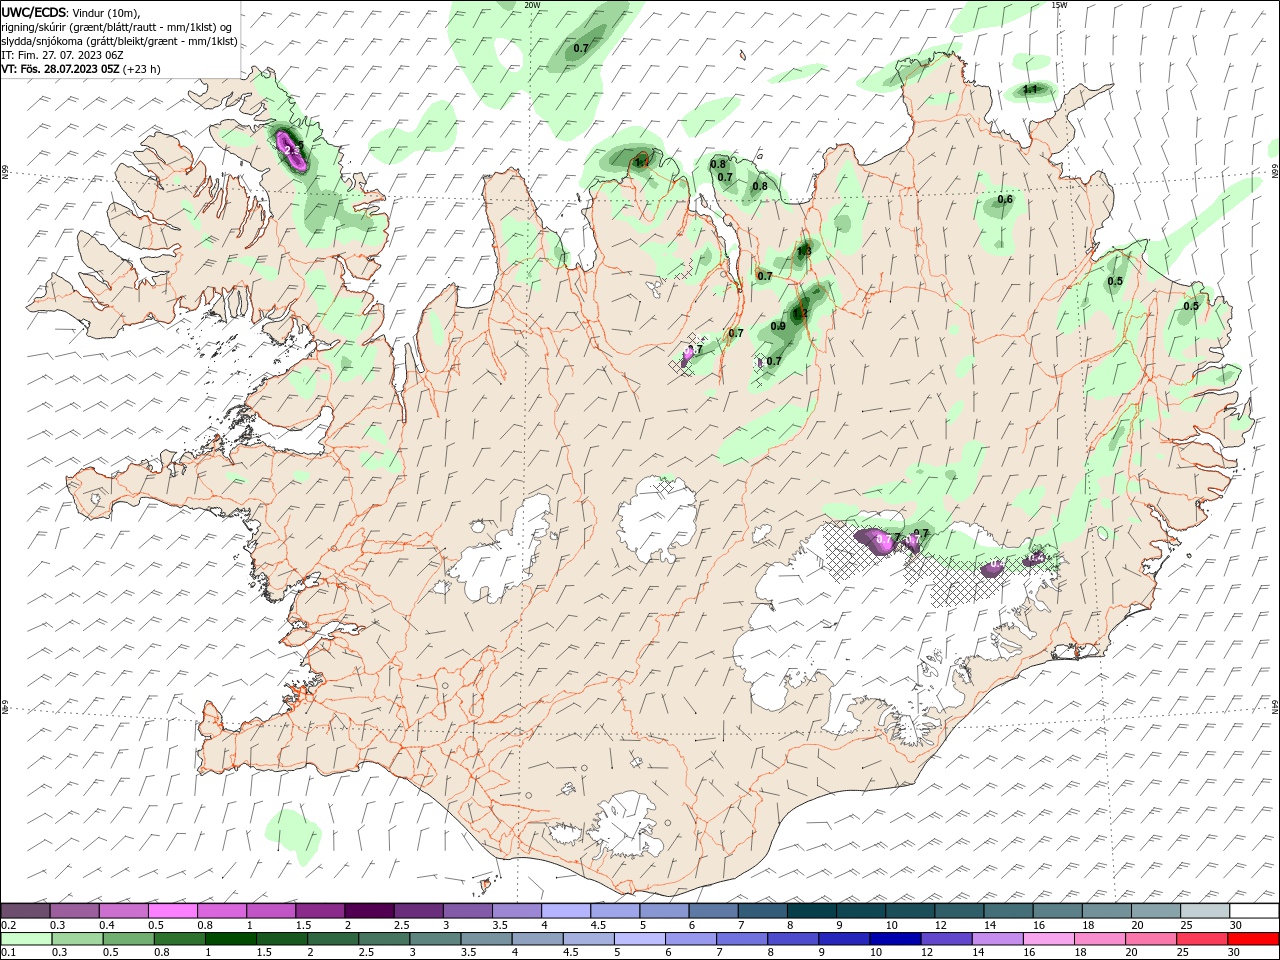Click the 0.9 precipitation value on map
The image size is (1280, 960).
point(778,327)
